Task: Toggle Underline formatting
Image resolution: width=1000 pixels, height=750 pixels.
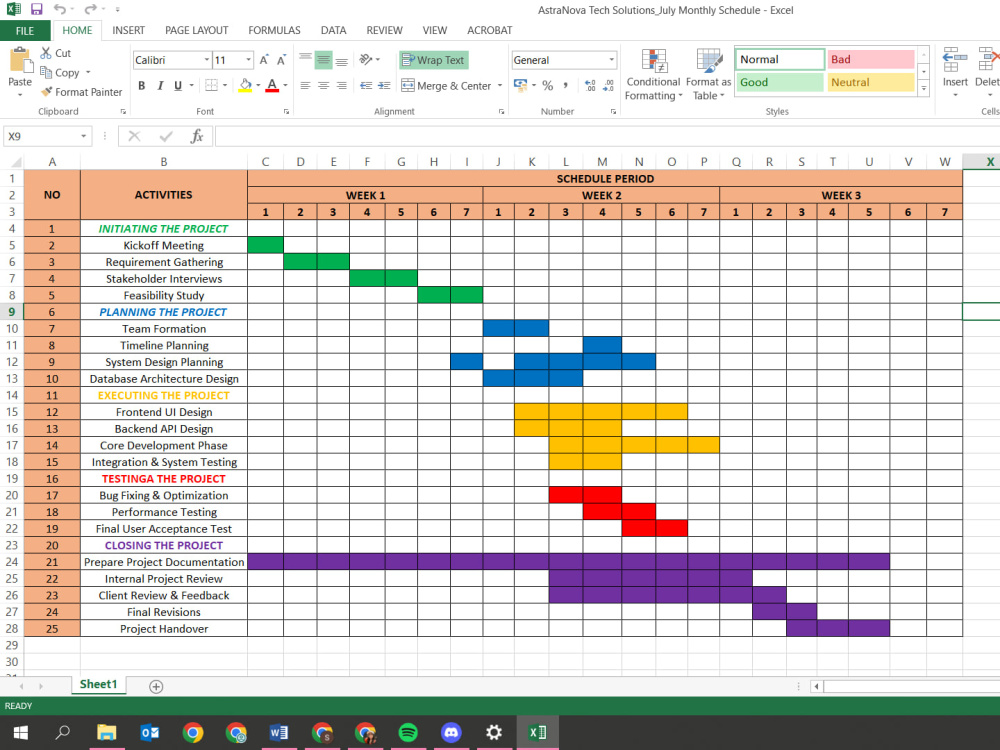Action: coord(178,85)
